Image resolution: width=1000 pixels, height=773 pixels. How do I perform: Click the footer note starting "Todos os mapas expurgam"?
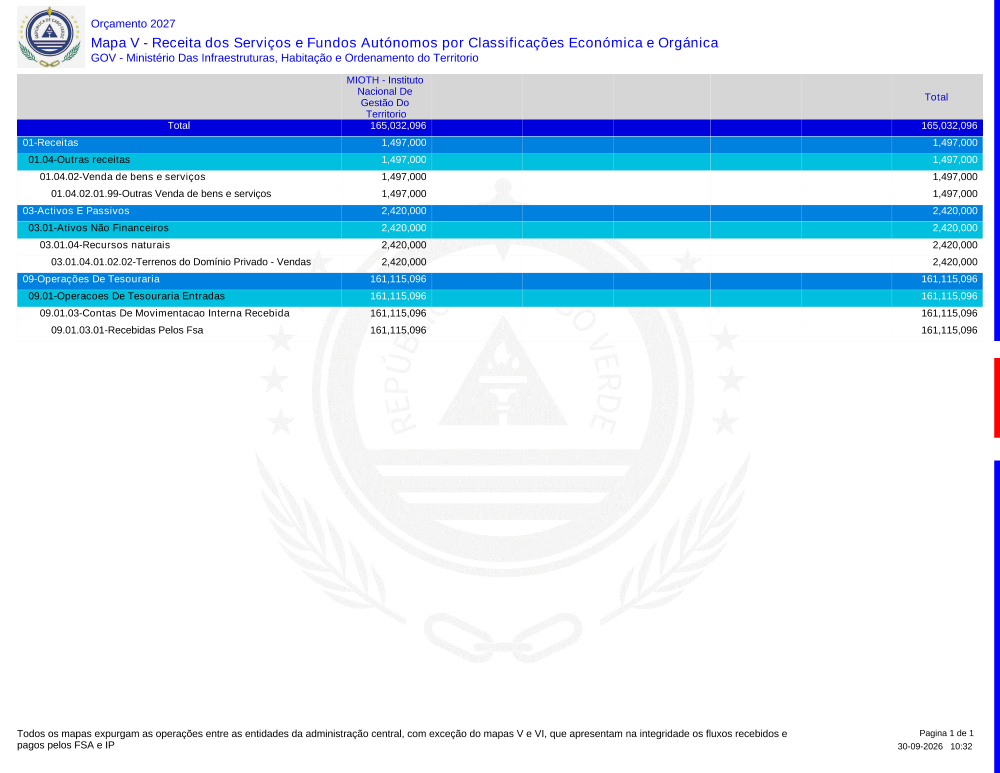[x=402, y=739]
